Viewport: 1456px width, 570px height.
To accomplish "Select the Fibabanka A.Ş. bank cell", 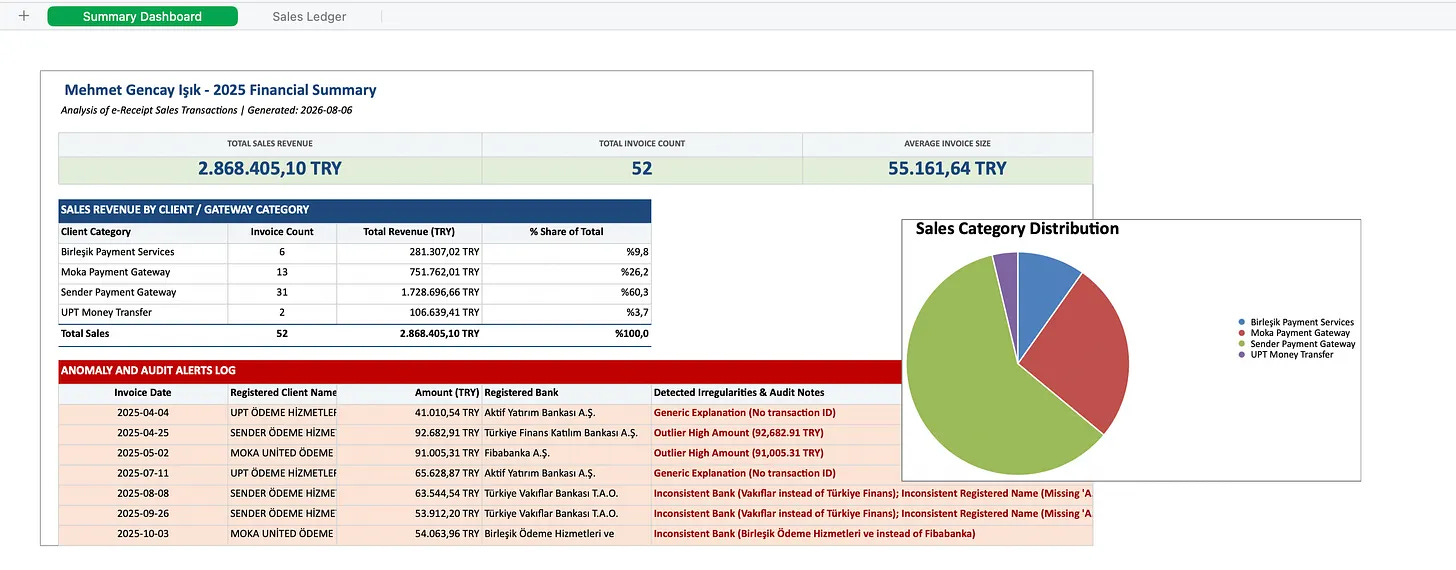I will click(x=566, y=453).
